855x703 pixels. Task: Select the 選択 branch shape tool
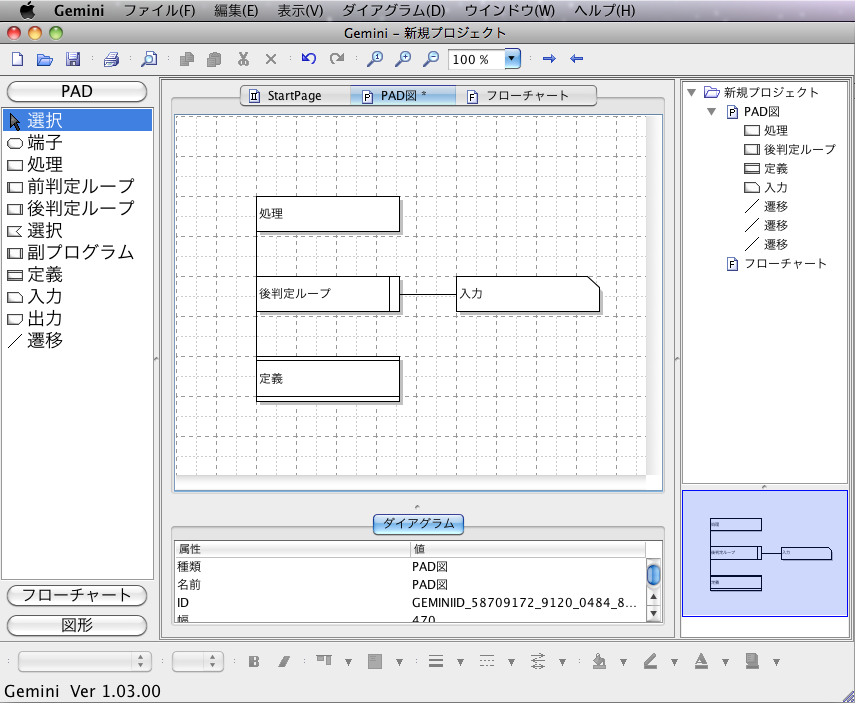pyautogui.click(x=77, y=230)
